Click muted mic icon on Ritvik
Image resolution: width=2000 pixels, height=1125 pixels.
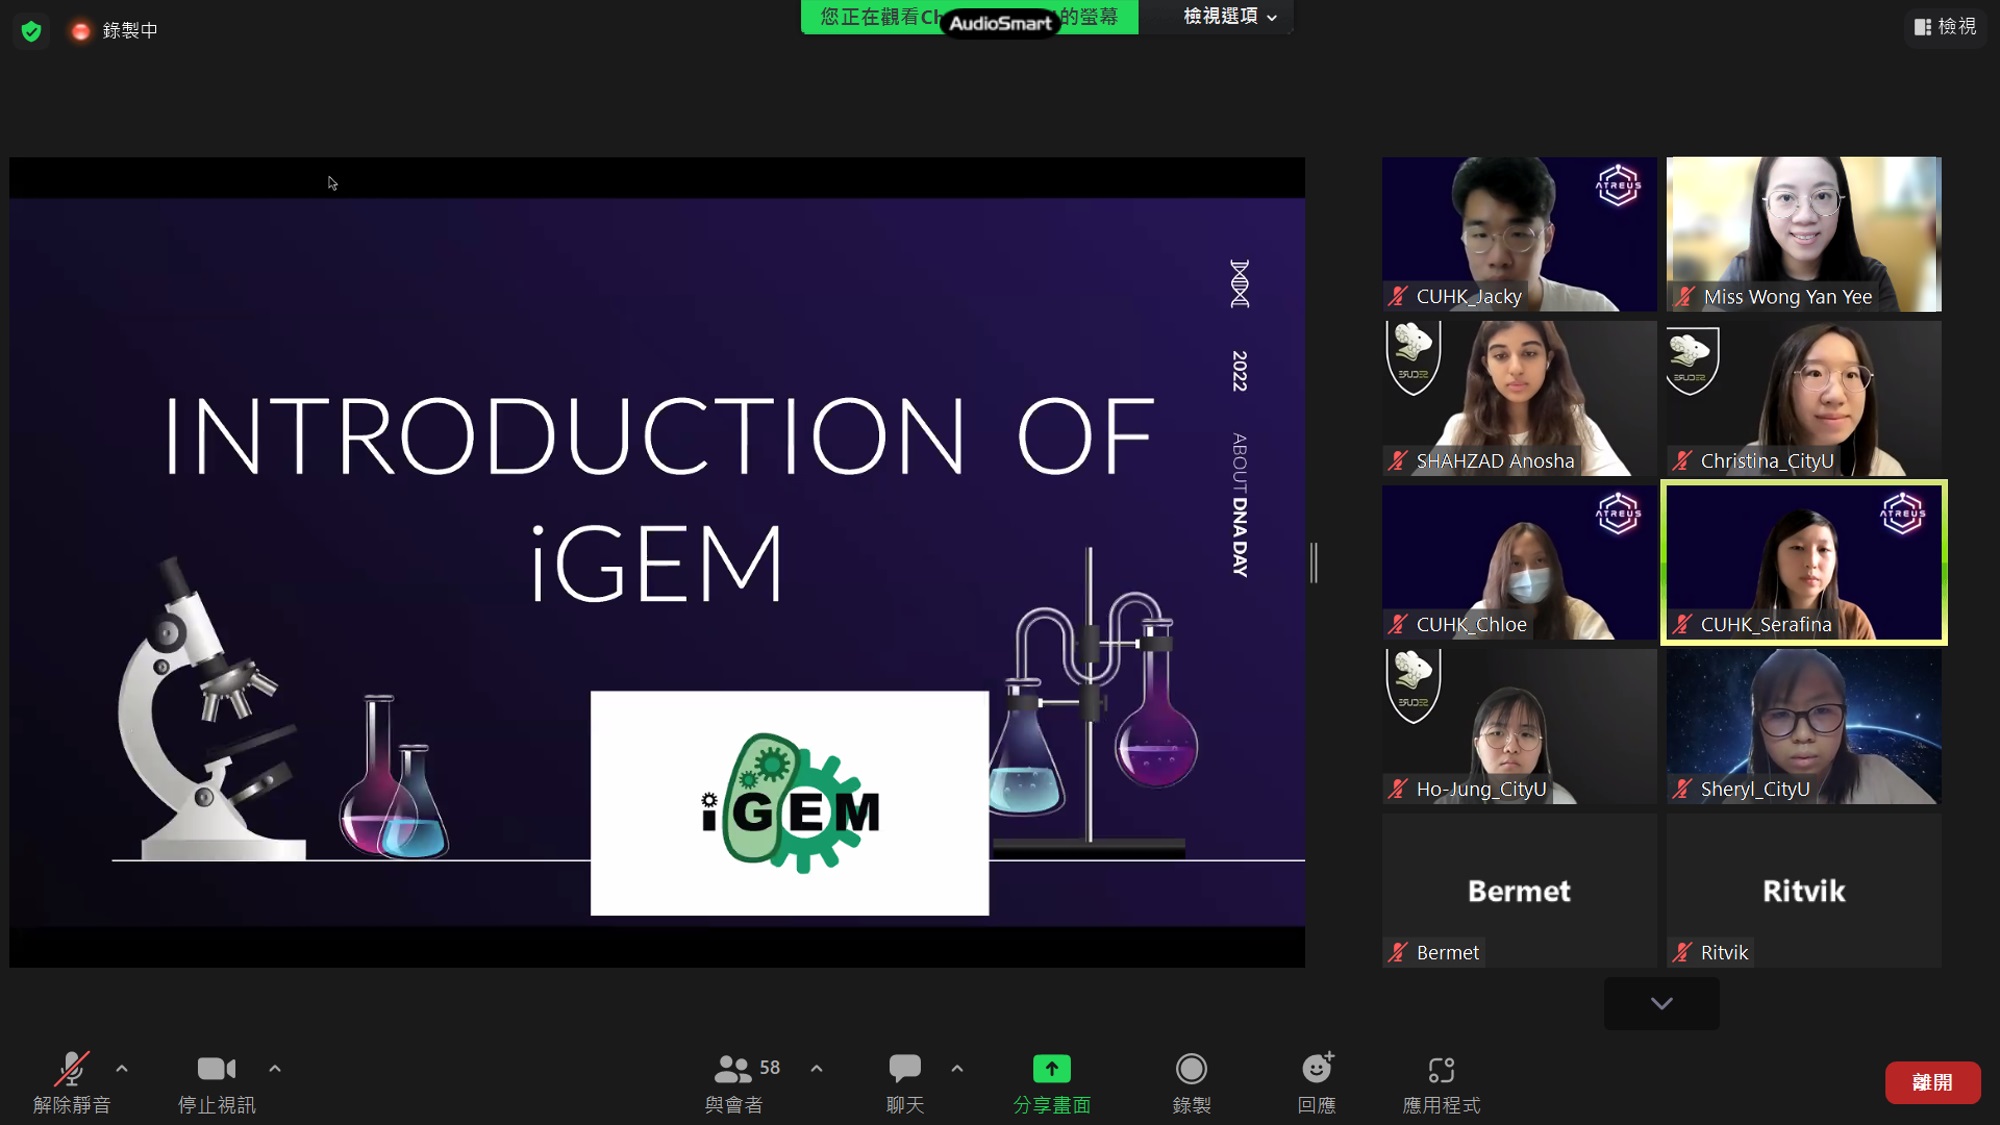click(1683, 953)
